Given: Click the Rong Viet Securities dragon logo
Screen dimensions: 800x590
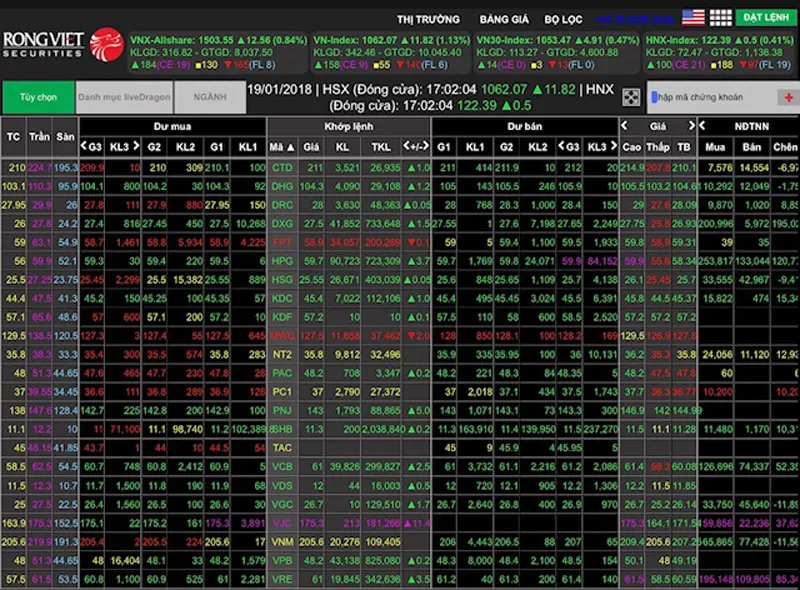Looking at the screenshot, I should coord(106,43).
